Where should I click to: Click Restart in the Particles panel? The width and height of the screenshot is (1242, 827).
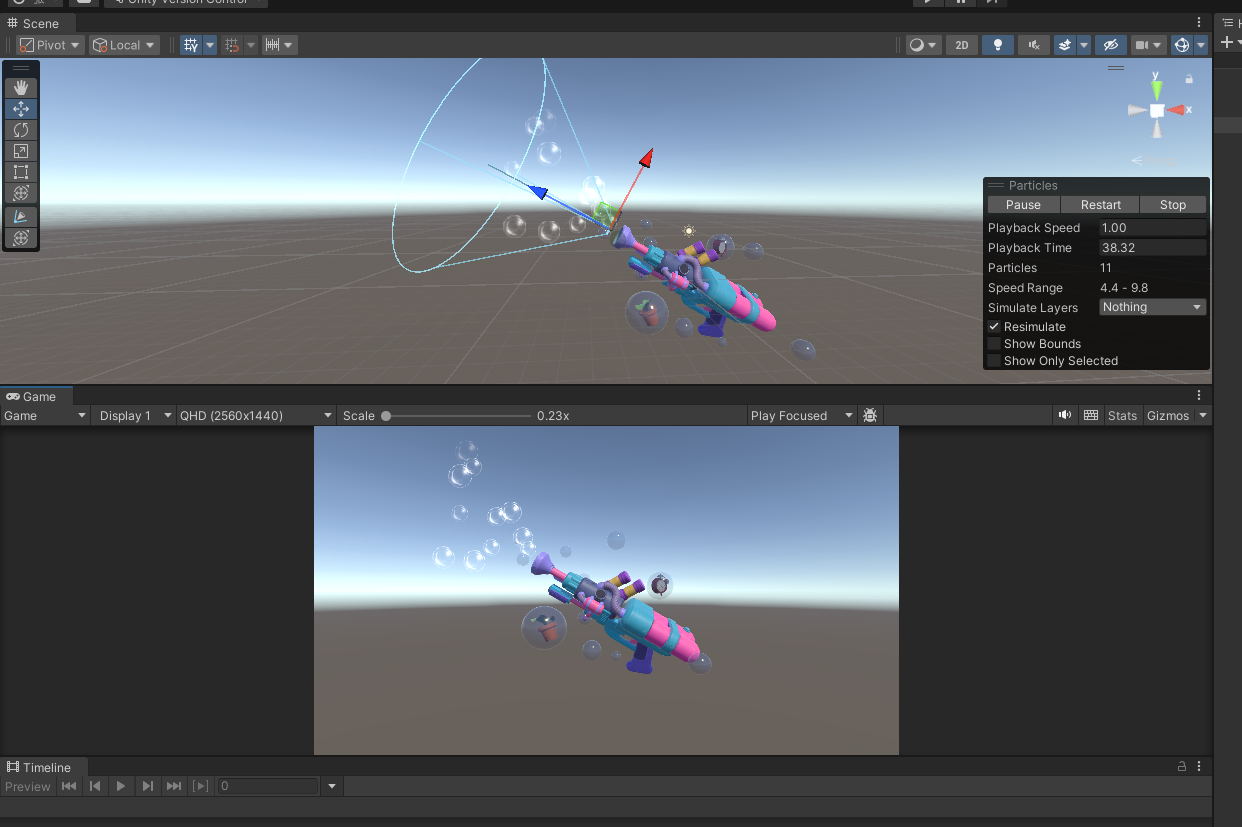coord(1100,205)
